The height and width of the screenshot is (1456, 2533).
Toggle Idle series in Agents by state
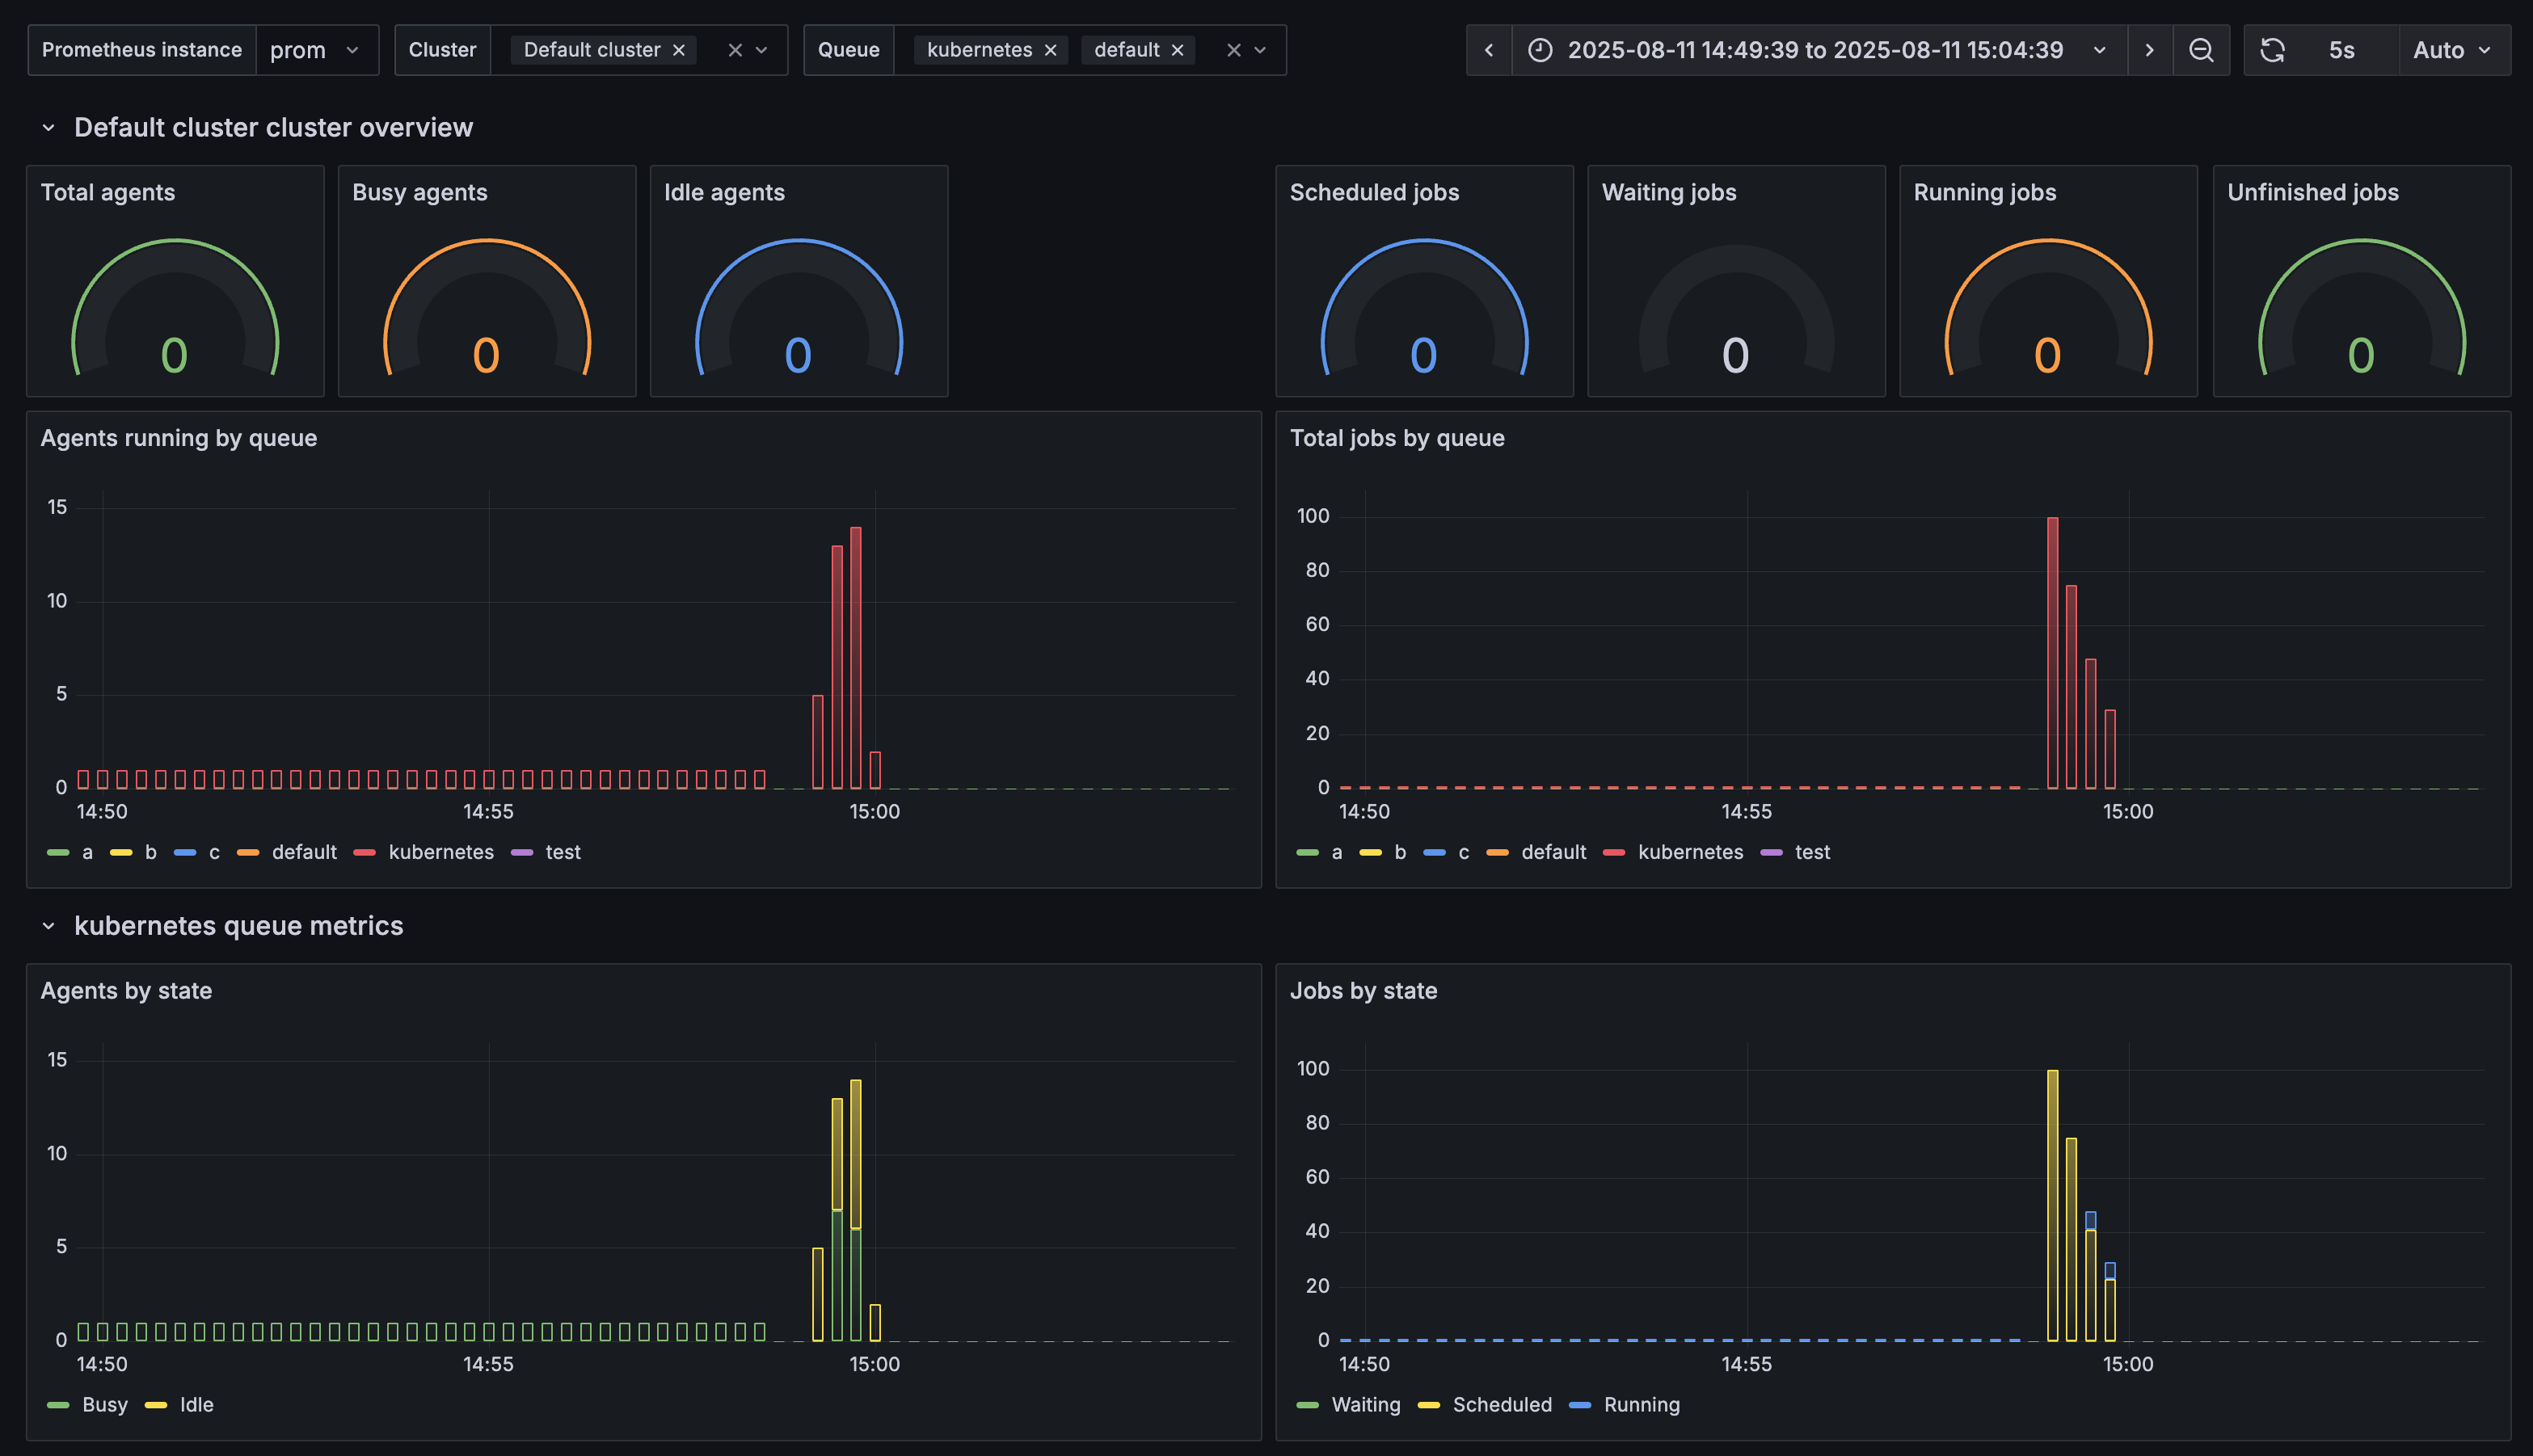click(x=196, y=1404)
